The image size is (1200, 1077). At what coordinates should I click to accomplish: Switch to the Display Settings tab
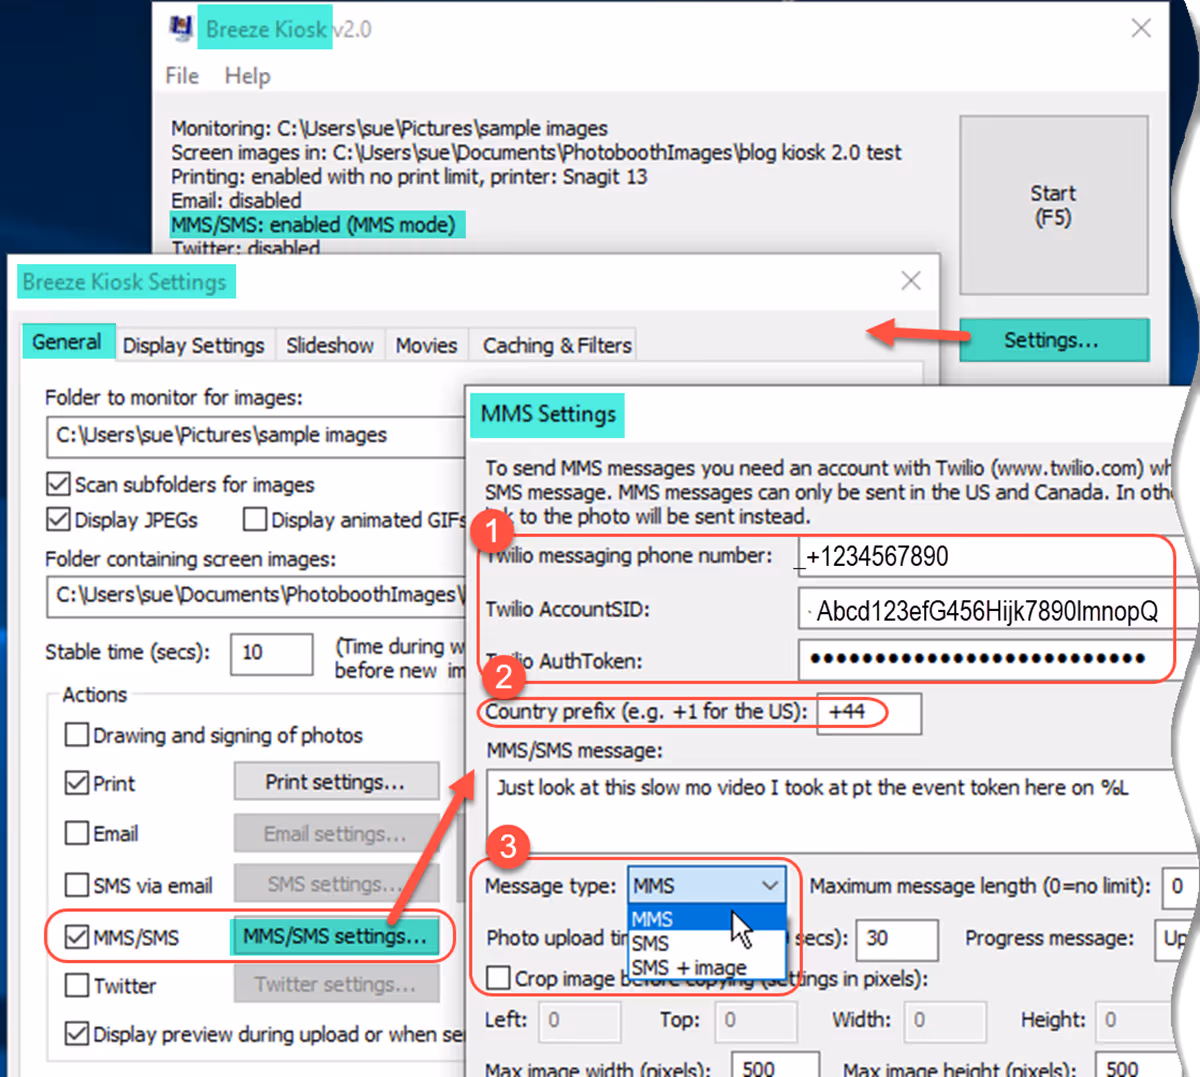(194, 345)
